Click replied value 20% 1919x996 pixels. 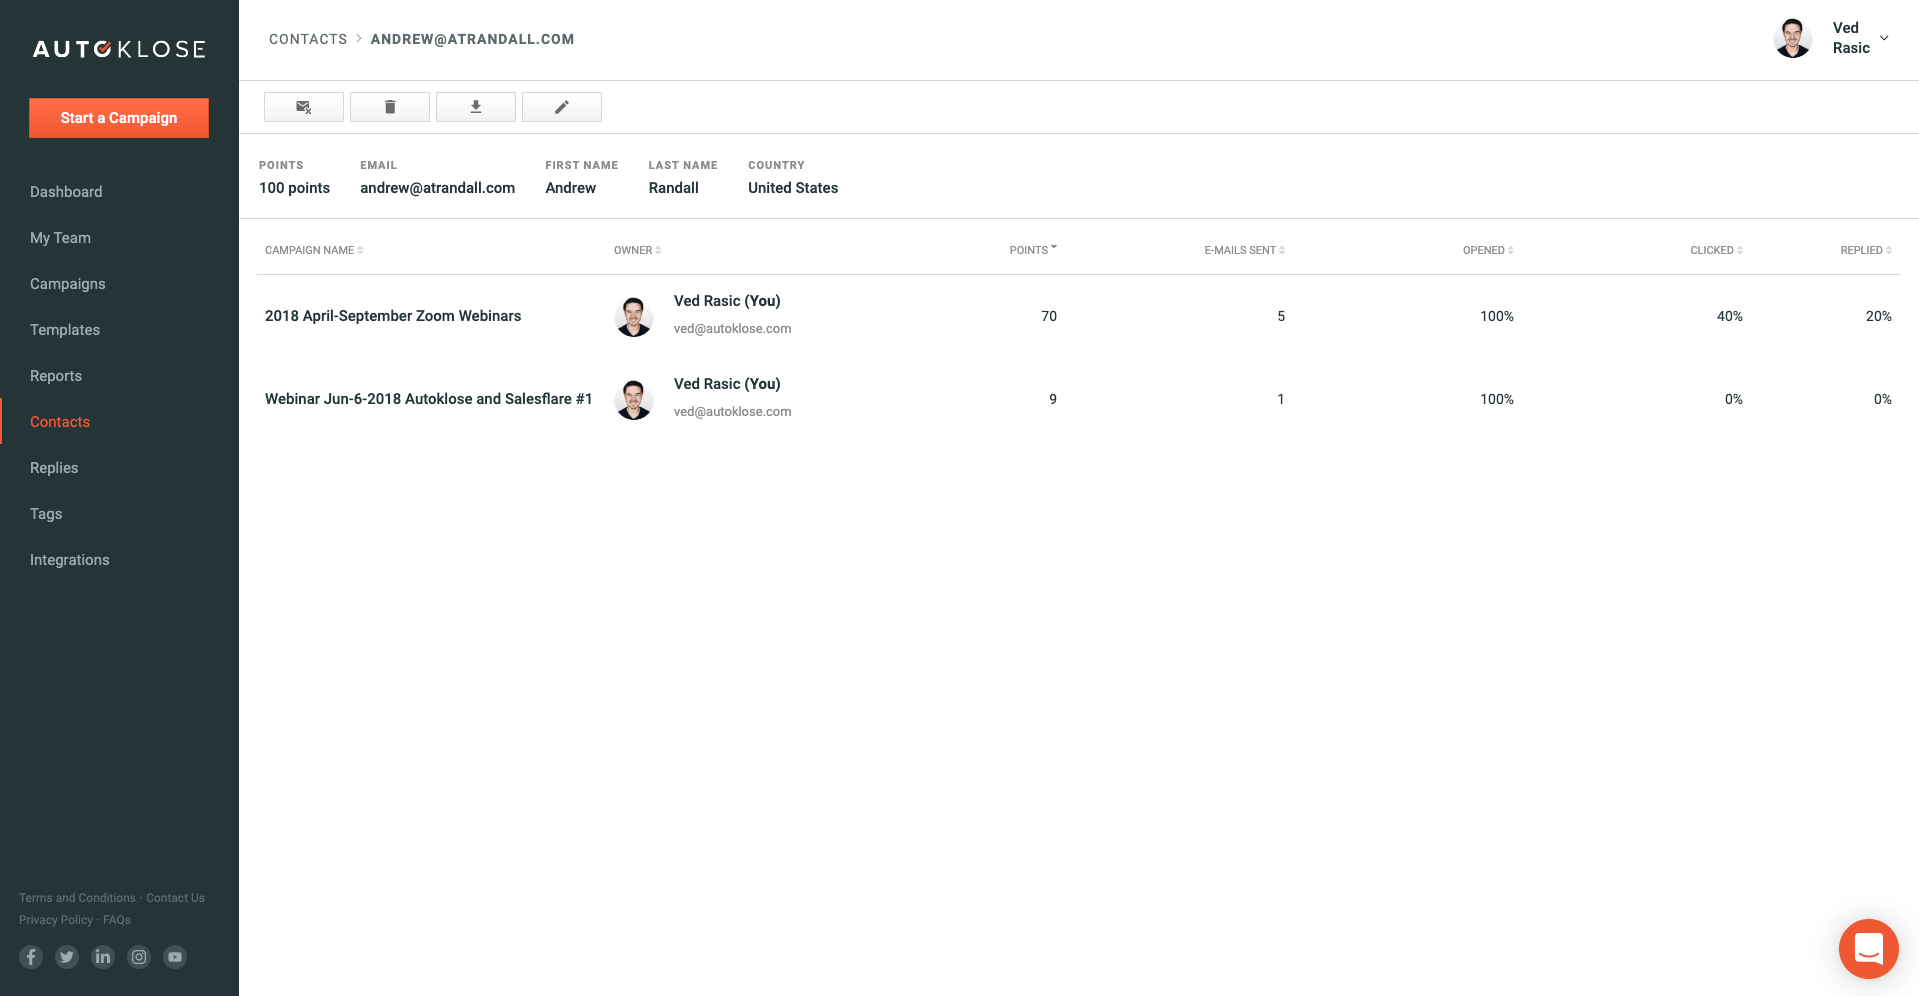point(1879,316)
